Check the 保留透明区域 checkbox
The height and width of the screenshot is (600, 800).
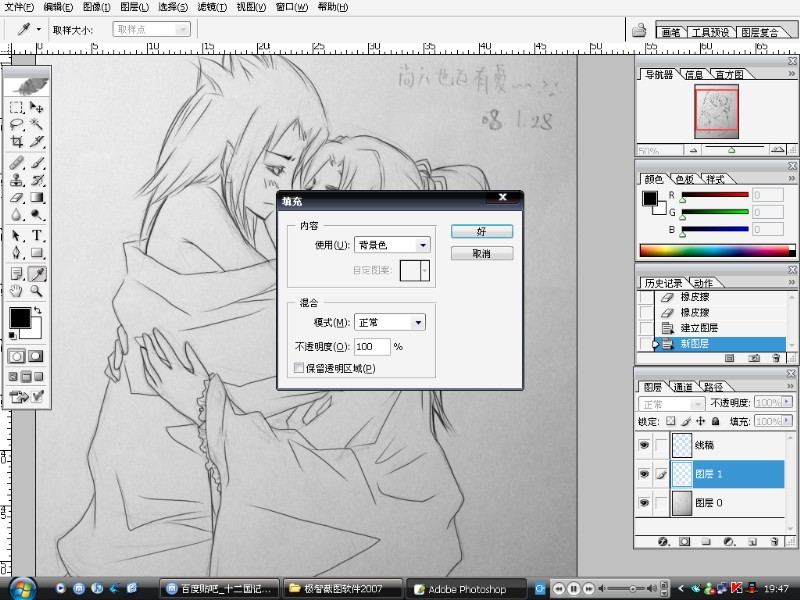(x=299, y=368)
